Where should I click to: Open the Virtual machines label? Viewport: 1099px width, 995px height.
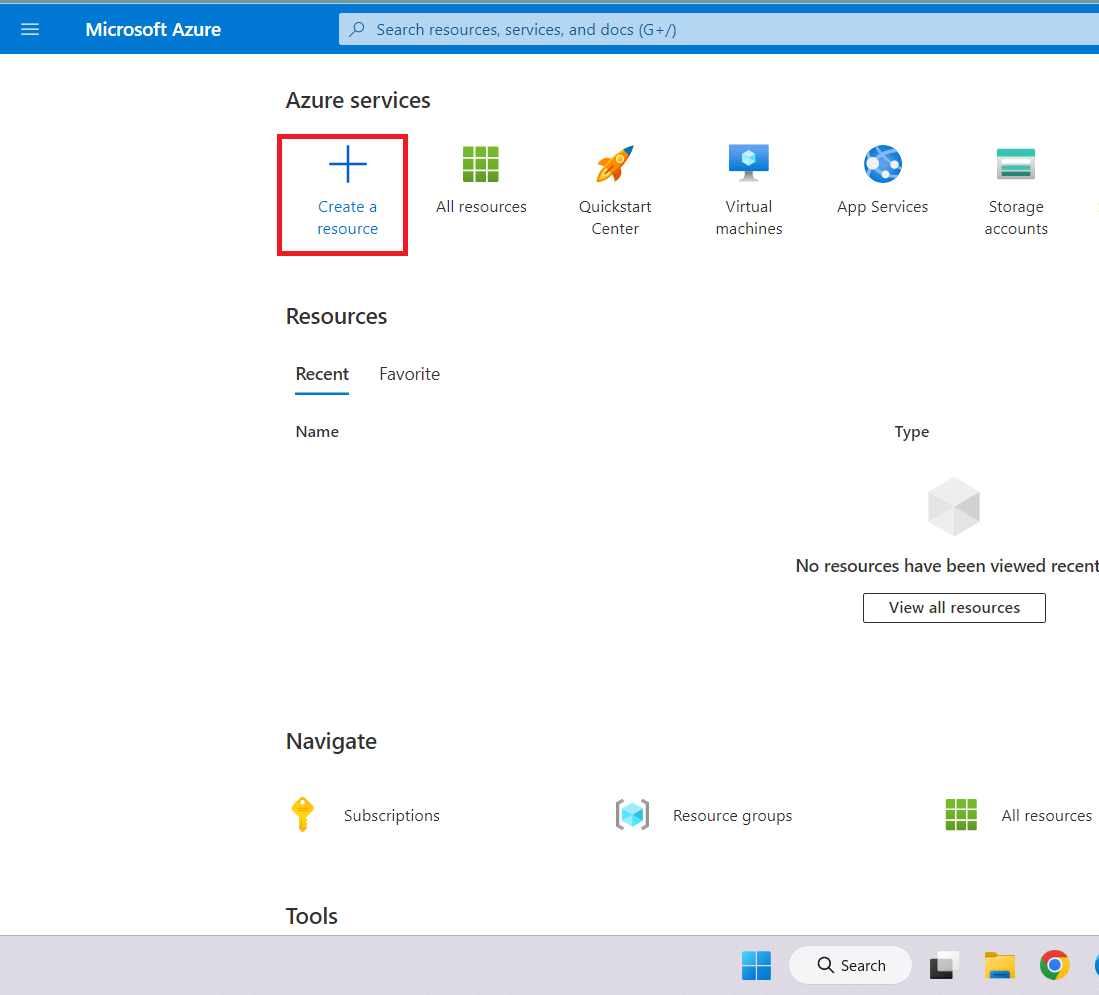[x=749, y=217]
